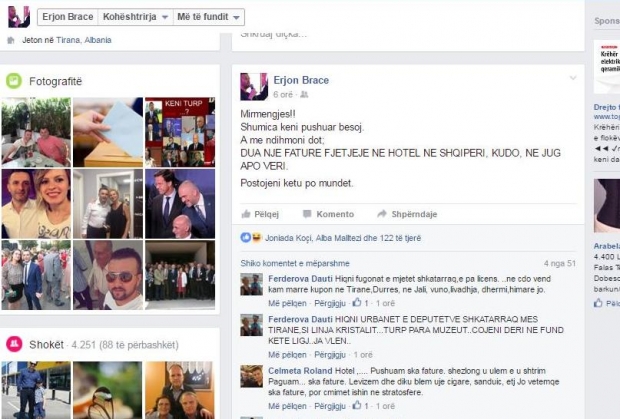Viewport: 620px width, 419px height.
Task: Click avatar on the Hiqni fugonat comment
Action: tap(251, 284)
